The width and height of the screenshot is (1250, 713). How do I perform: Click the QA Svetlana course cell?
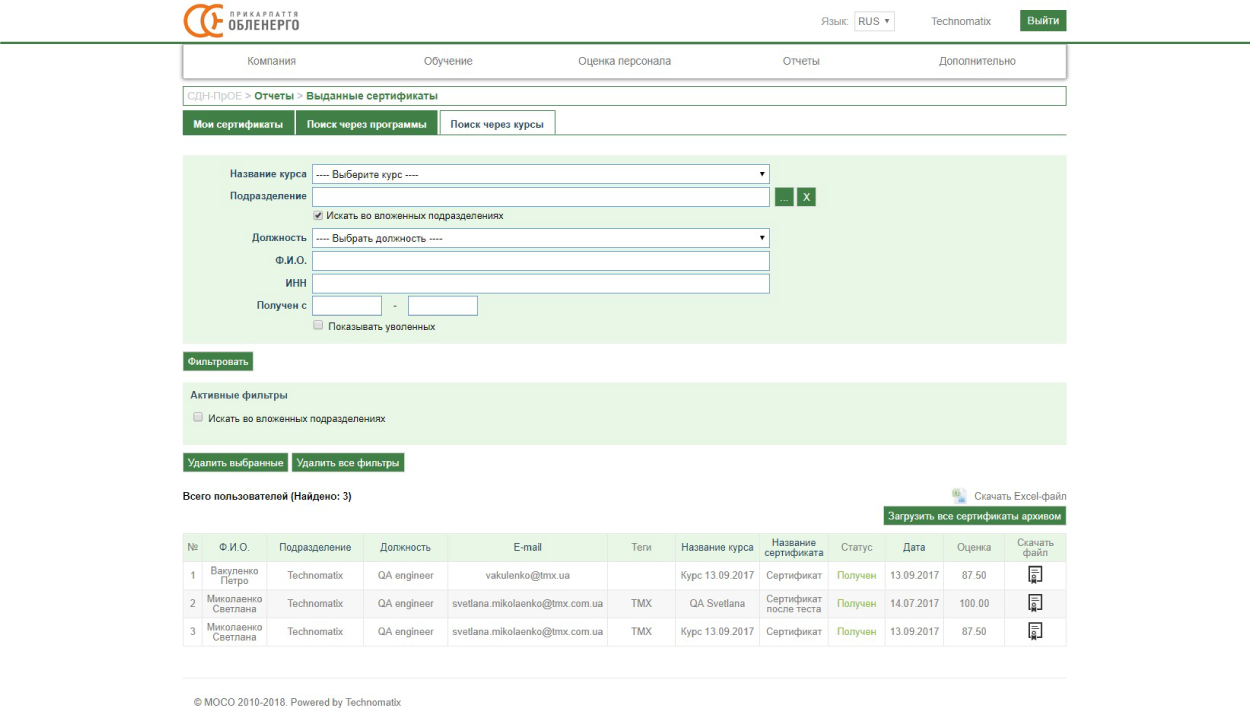click(717, 604)
